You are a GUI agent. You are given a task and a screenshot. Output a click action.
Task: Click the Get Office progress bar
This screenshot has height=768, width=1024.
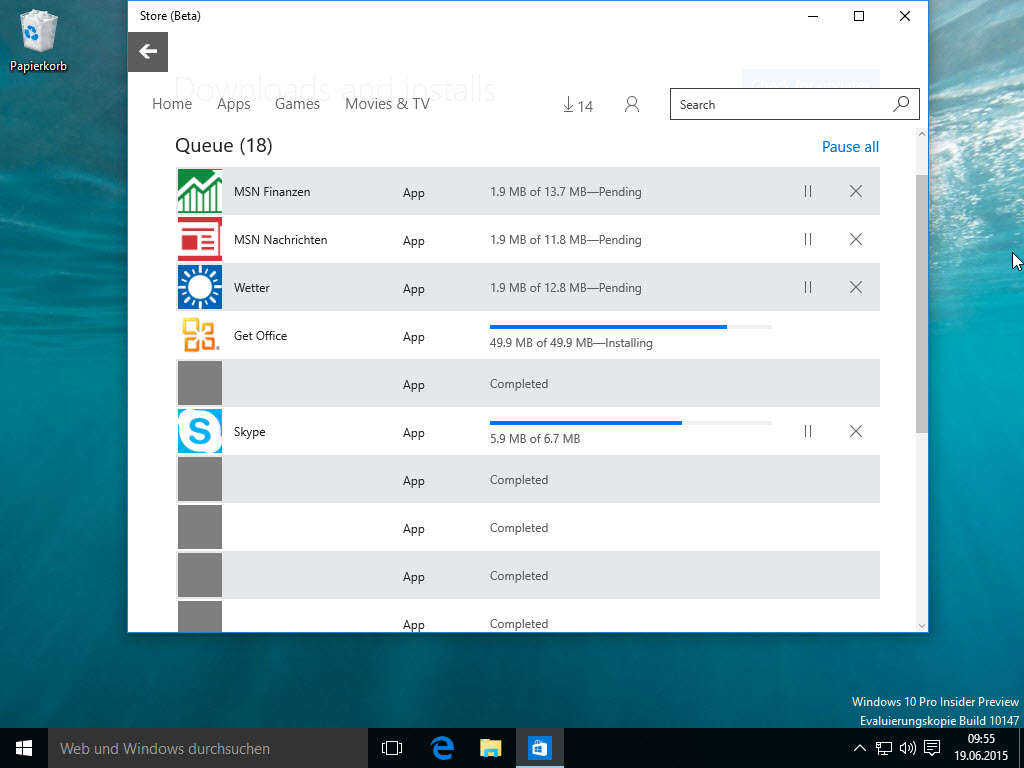pyautogui.click(x=631, y=327)
